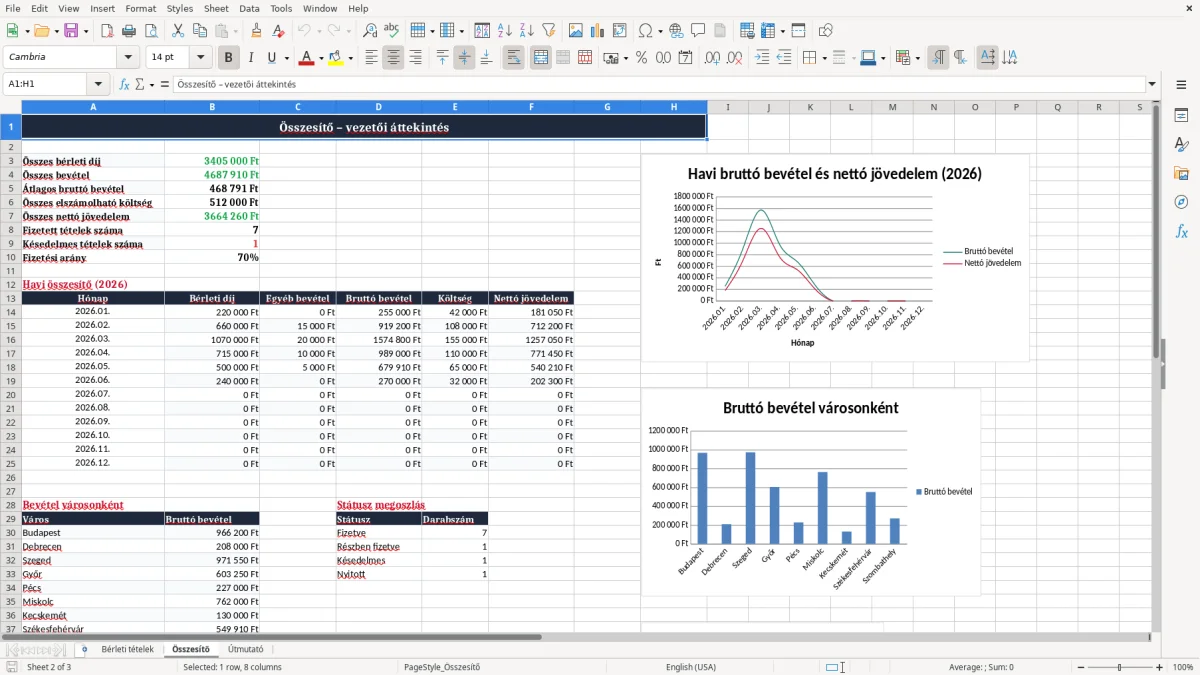Apply red font color swatch

[x=306, y=58]
